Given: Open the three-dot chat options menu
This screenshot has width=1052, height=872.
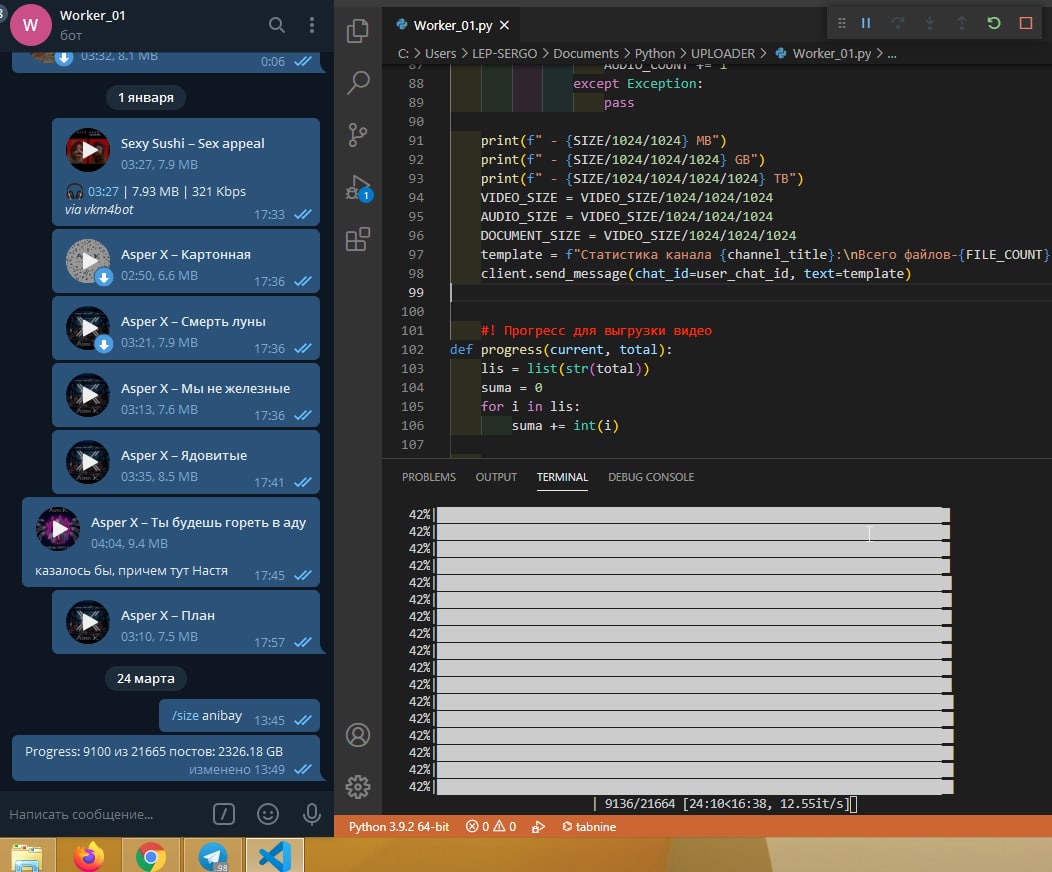Looking at the screenshot, I should tap(312, 25).
